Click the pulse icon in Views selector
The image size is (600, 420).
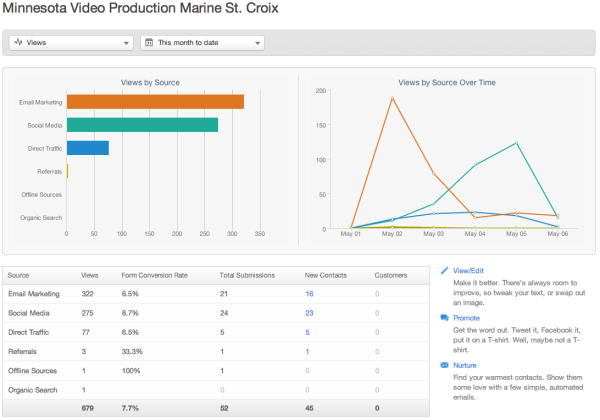pyautogui.click(x=18, y=43)
